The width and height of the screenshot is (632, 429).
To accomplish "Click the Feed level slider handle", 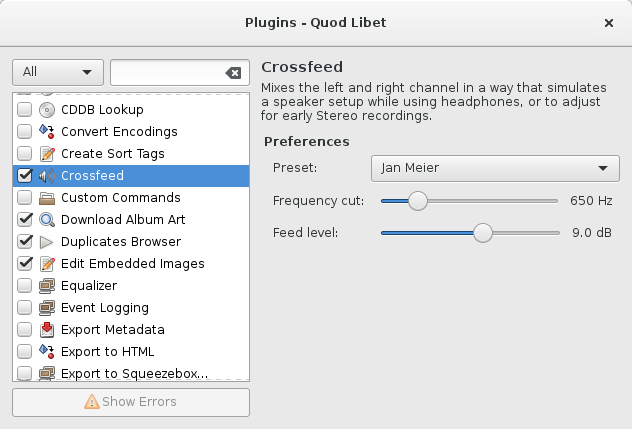I will [x=483, y=233].
